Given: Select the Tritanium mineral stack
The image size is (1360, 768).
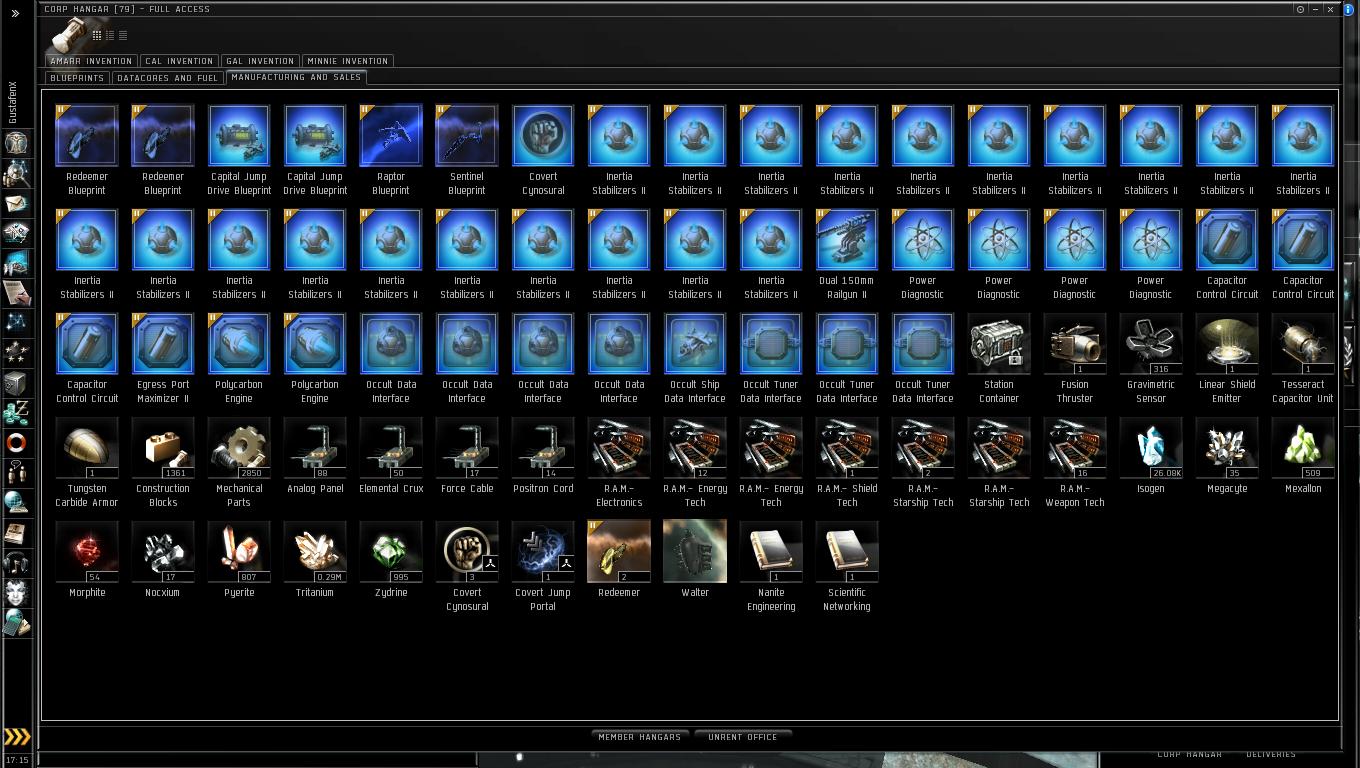Looking at the screenshot, I should (x=315, y=559).
